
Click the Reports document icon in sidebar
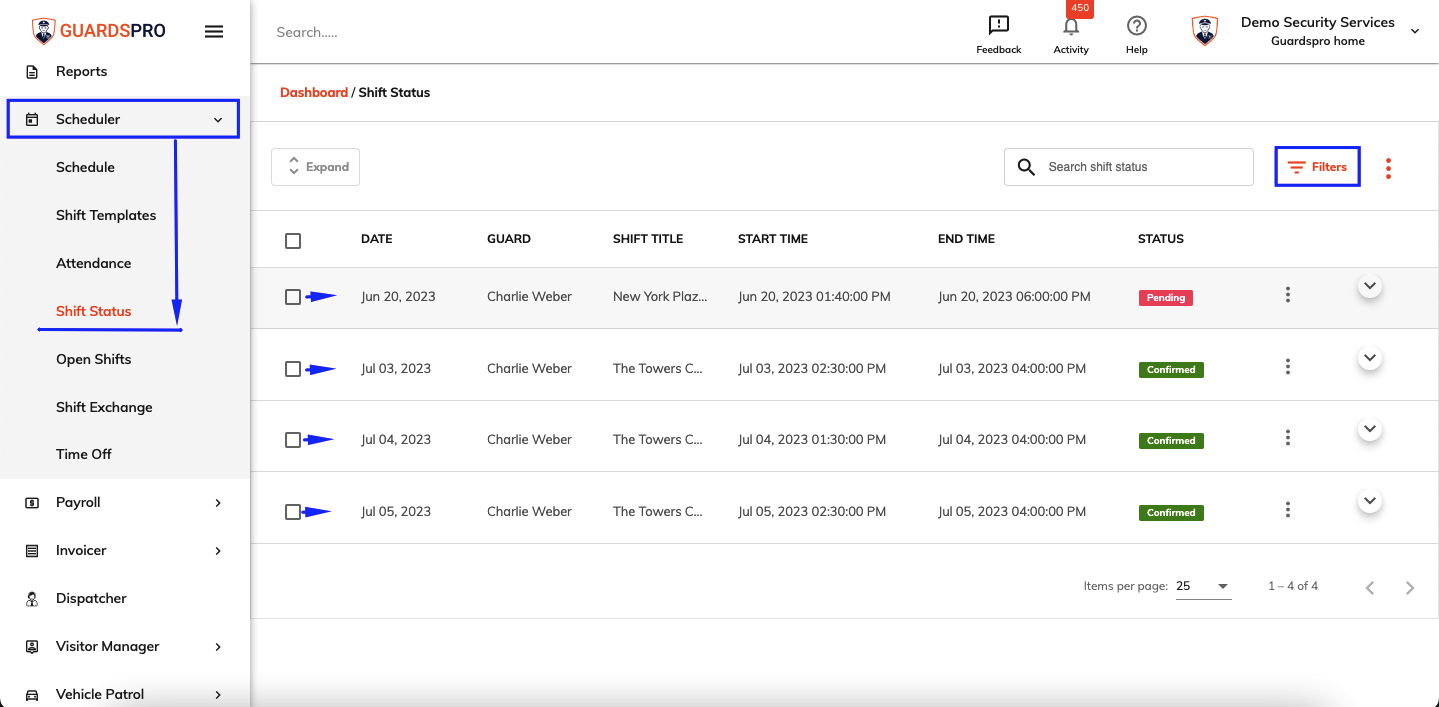(32, 72)
